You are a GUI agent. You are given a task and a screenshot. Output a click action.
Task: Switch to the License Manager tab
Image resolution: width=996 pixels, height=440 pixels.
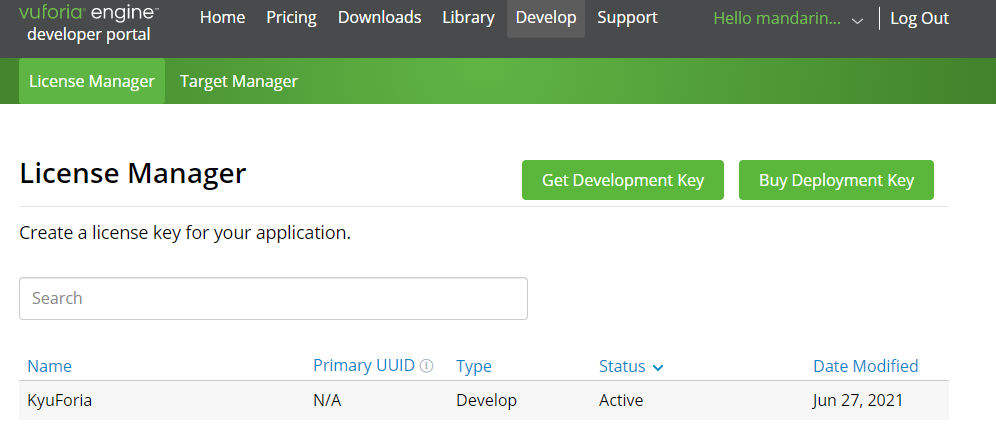coord(92,81)
